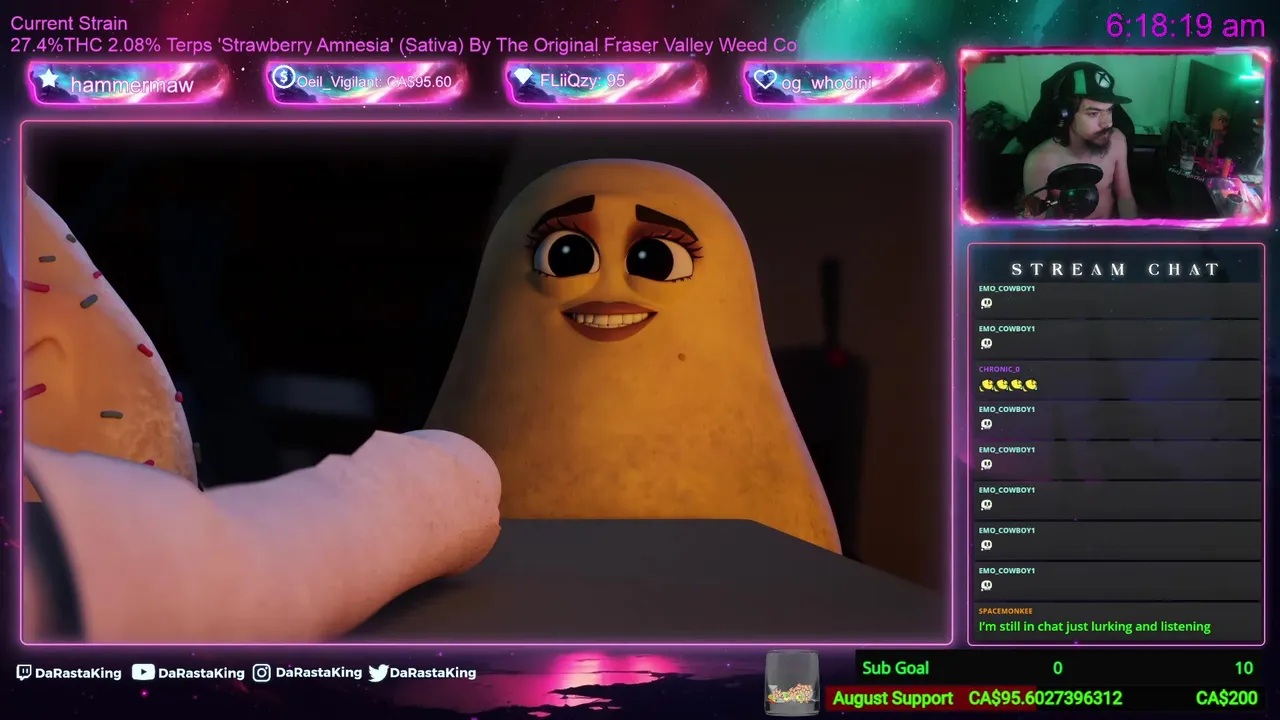Click the dollar coin icon beside Oeil_Vigilant
The image size is (1280, 720).
(283, 77)
